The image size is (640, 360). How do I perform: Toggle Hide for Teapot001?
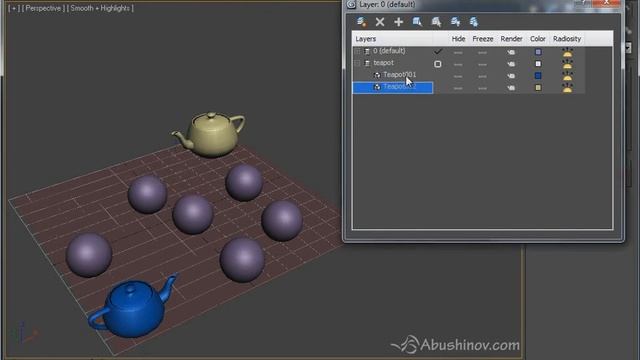pos(458,76)
